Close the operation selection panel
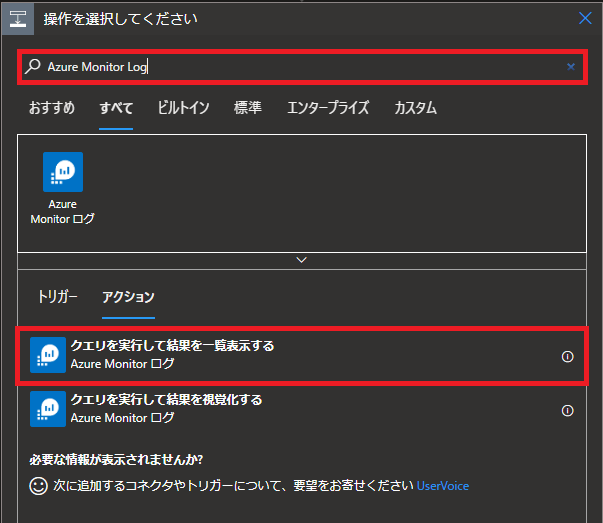Screen dimensions: 603x523 click(x=585, y=18)
